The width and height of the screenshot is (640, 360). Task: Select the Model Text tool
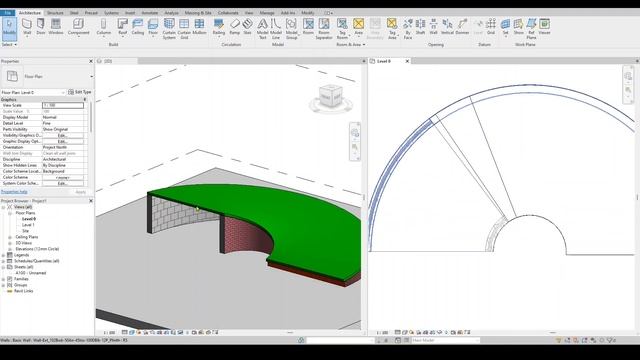click(x=262, y=29)
